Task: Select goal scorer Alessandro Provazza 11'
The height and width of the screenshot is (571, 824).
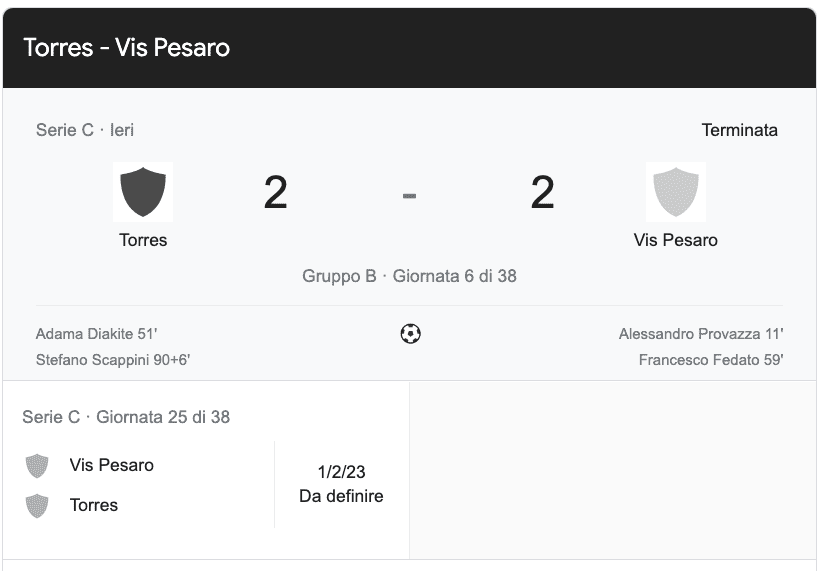Action: pos(700,334)
